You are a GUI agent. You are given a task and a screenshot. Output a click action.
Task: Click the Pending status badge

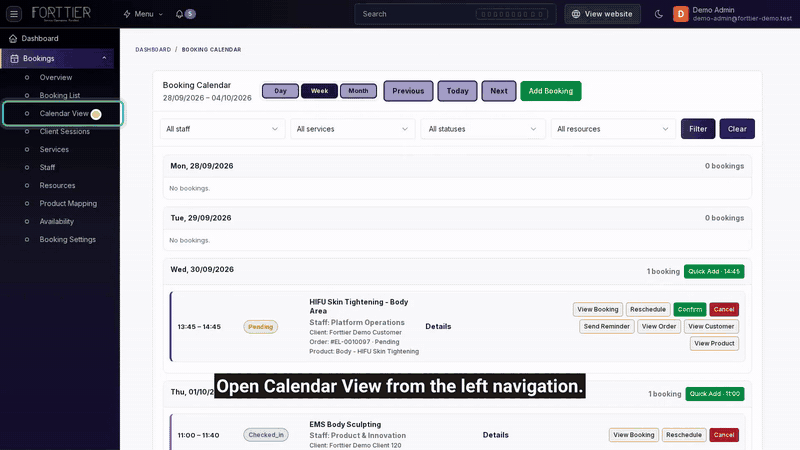(260, 327)
